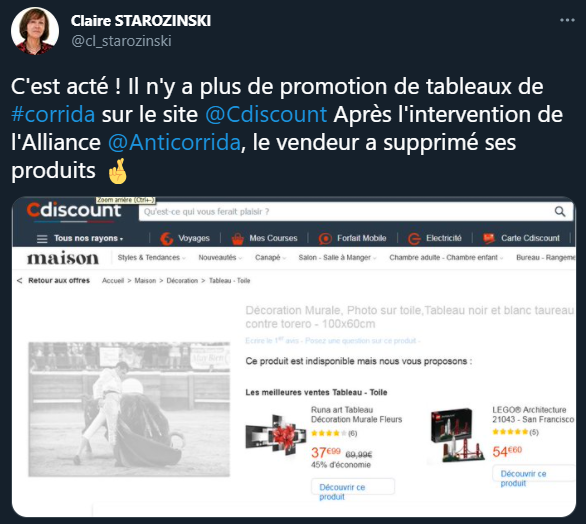Open the Nouveautés menu item
The width and height of the screenshot is (586, 524).
(220, 258)
